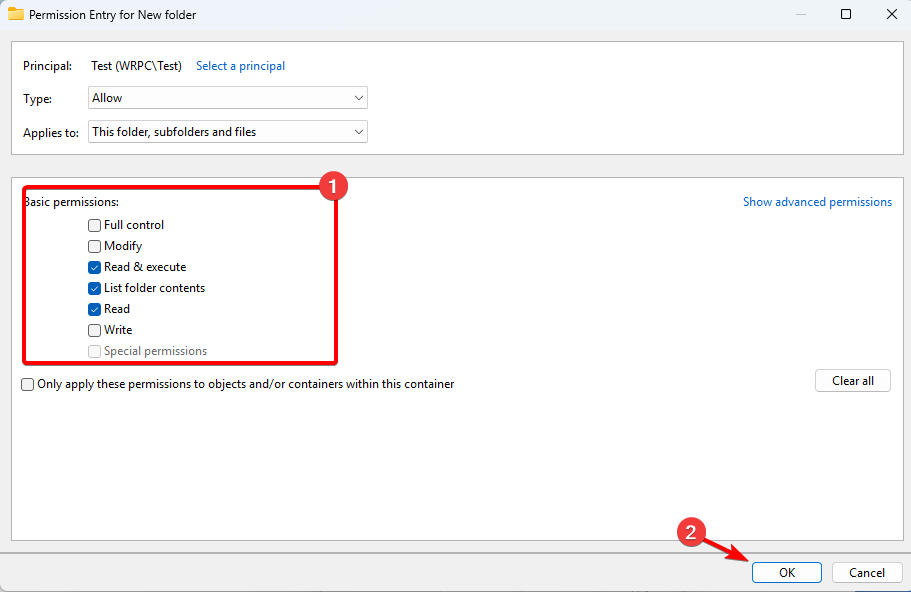Open the Type dropdown showing Allow
Image resolution: width=911 pixels, height=592 pixels.
point(228,98)
